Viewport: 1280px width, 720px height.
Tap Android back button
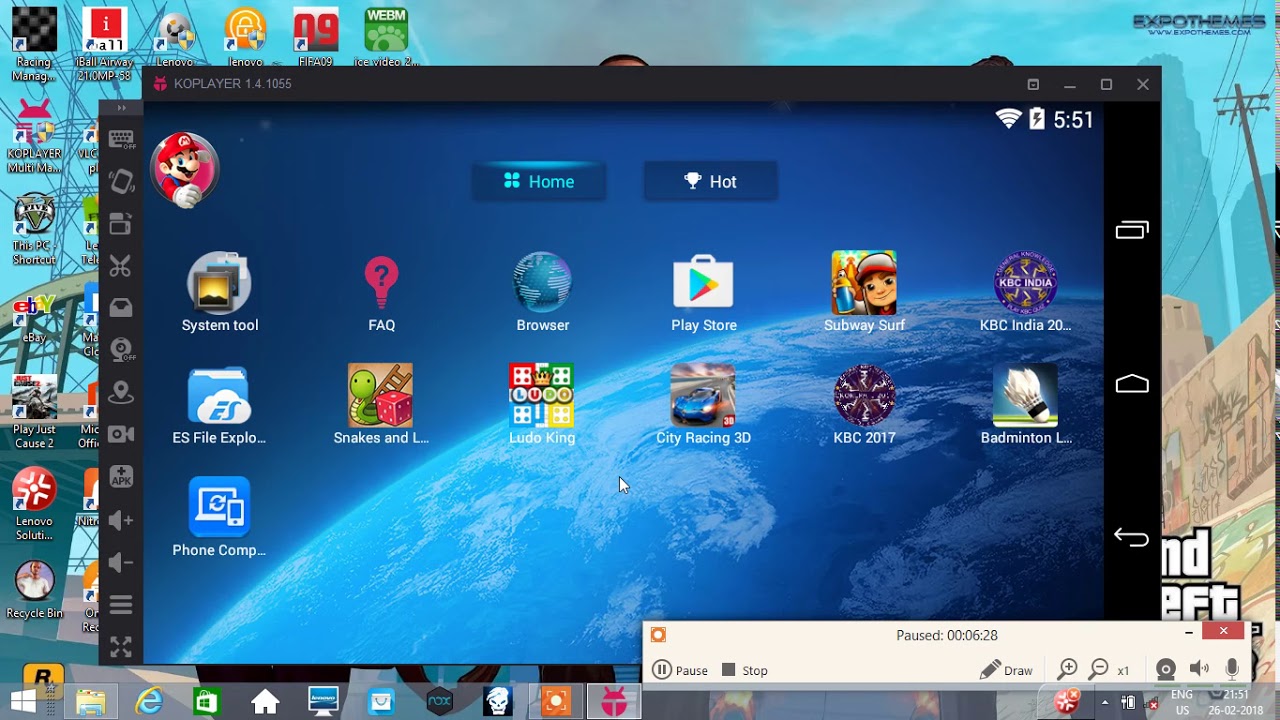[x=1132, y=537]
